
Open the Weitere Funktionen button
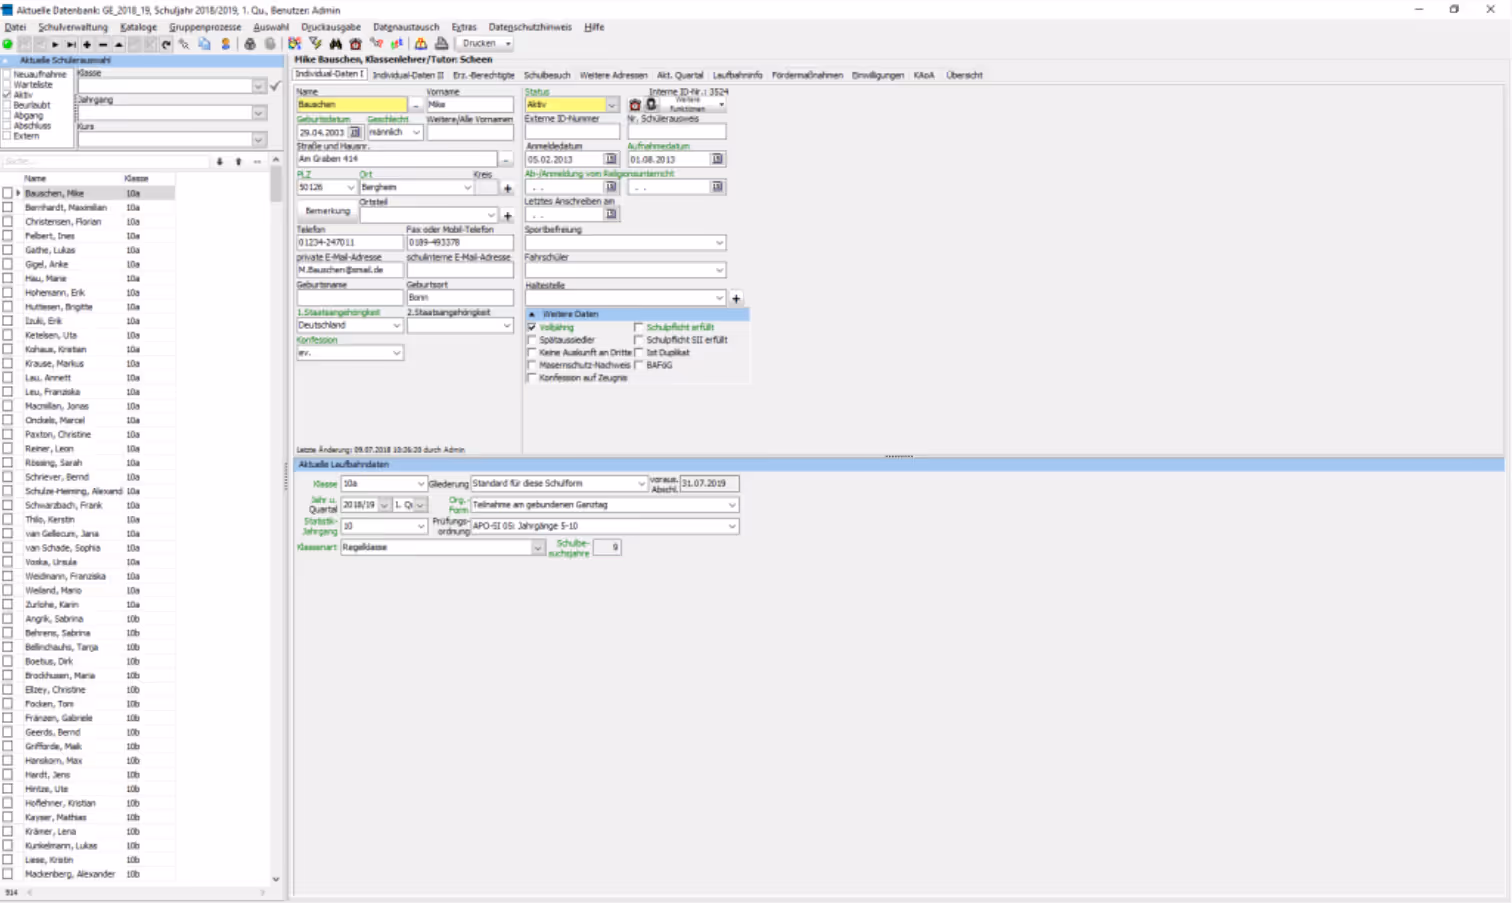(x=693, y=104)
